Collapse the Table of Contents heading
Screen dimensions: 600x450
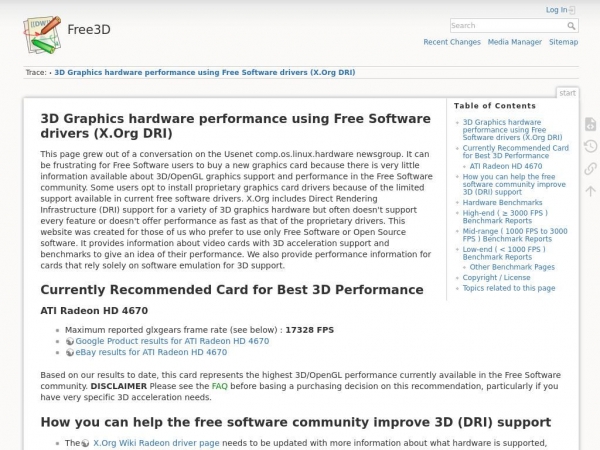pos(494,106)
